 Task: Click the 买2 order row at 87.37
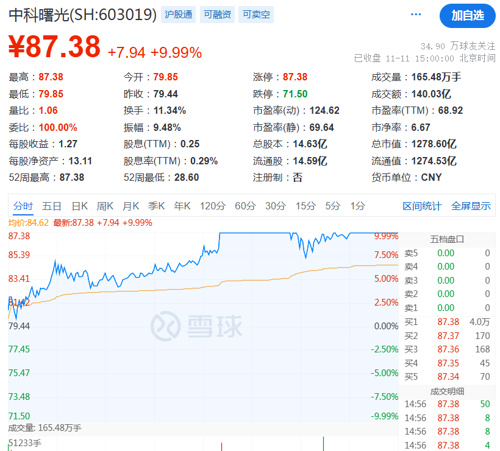(447, 336)
